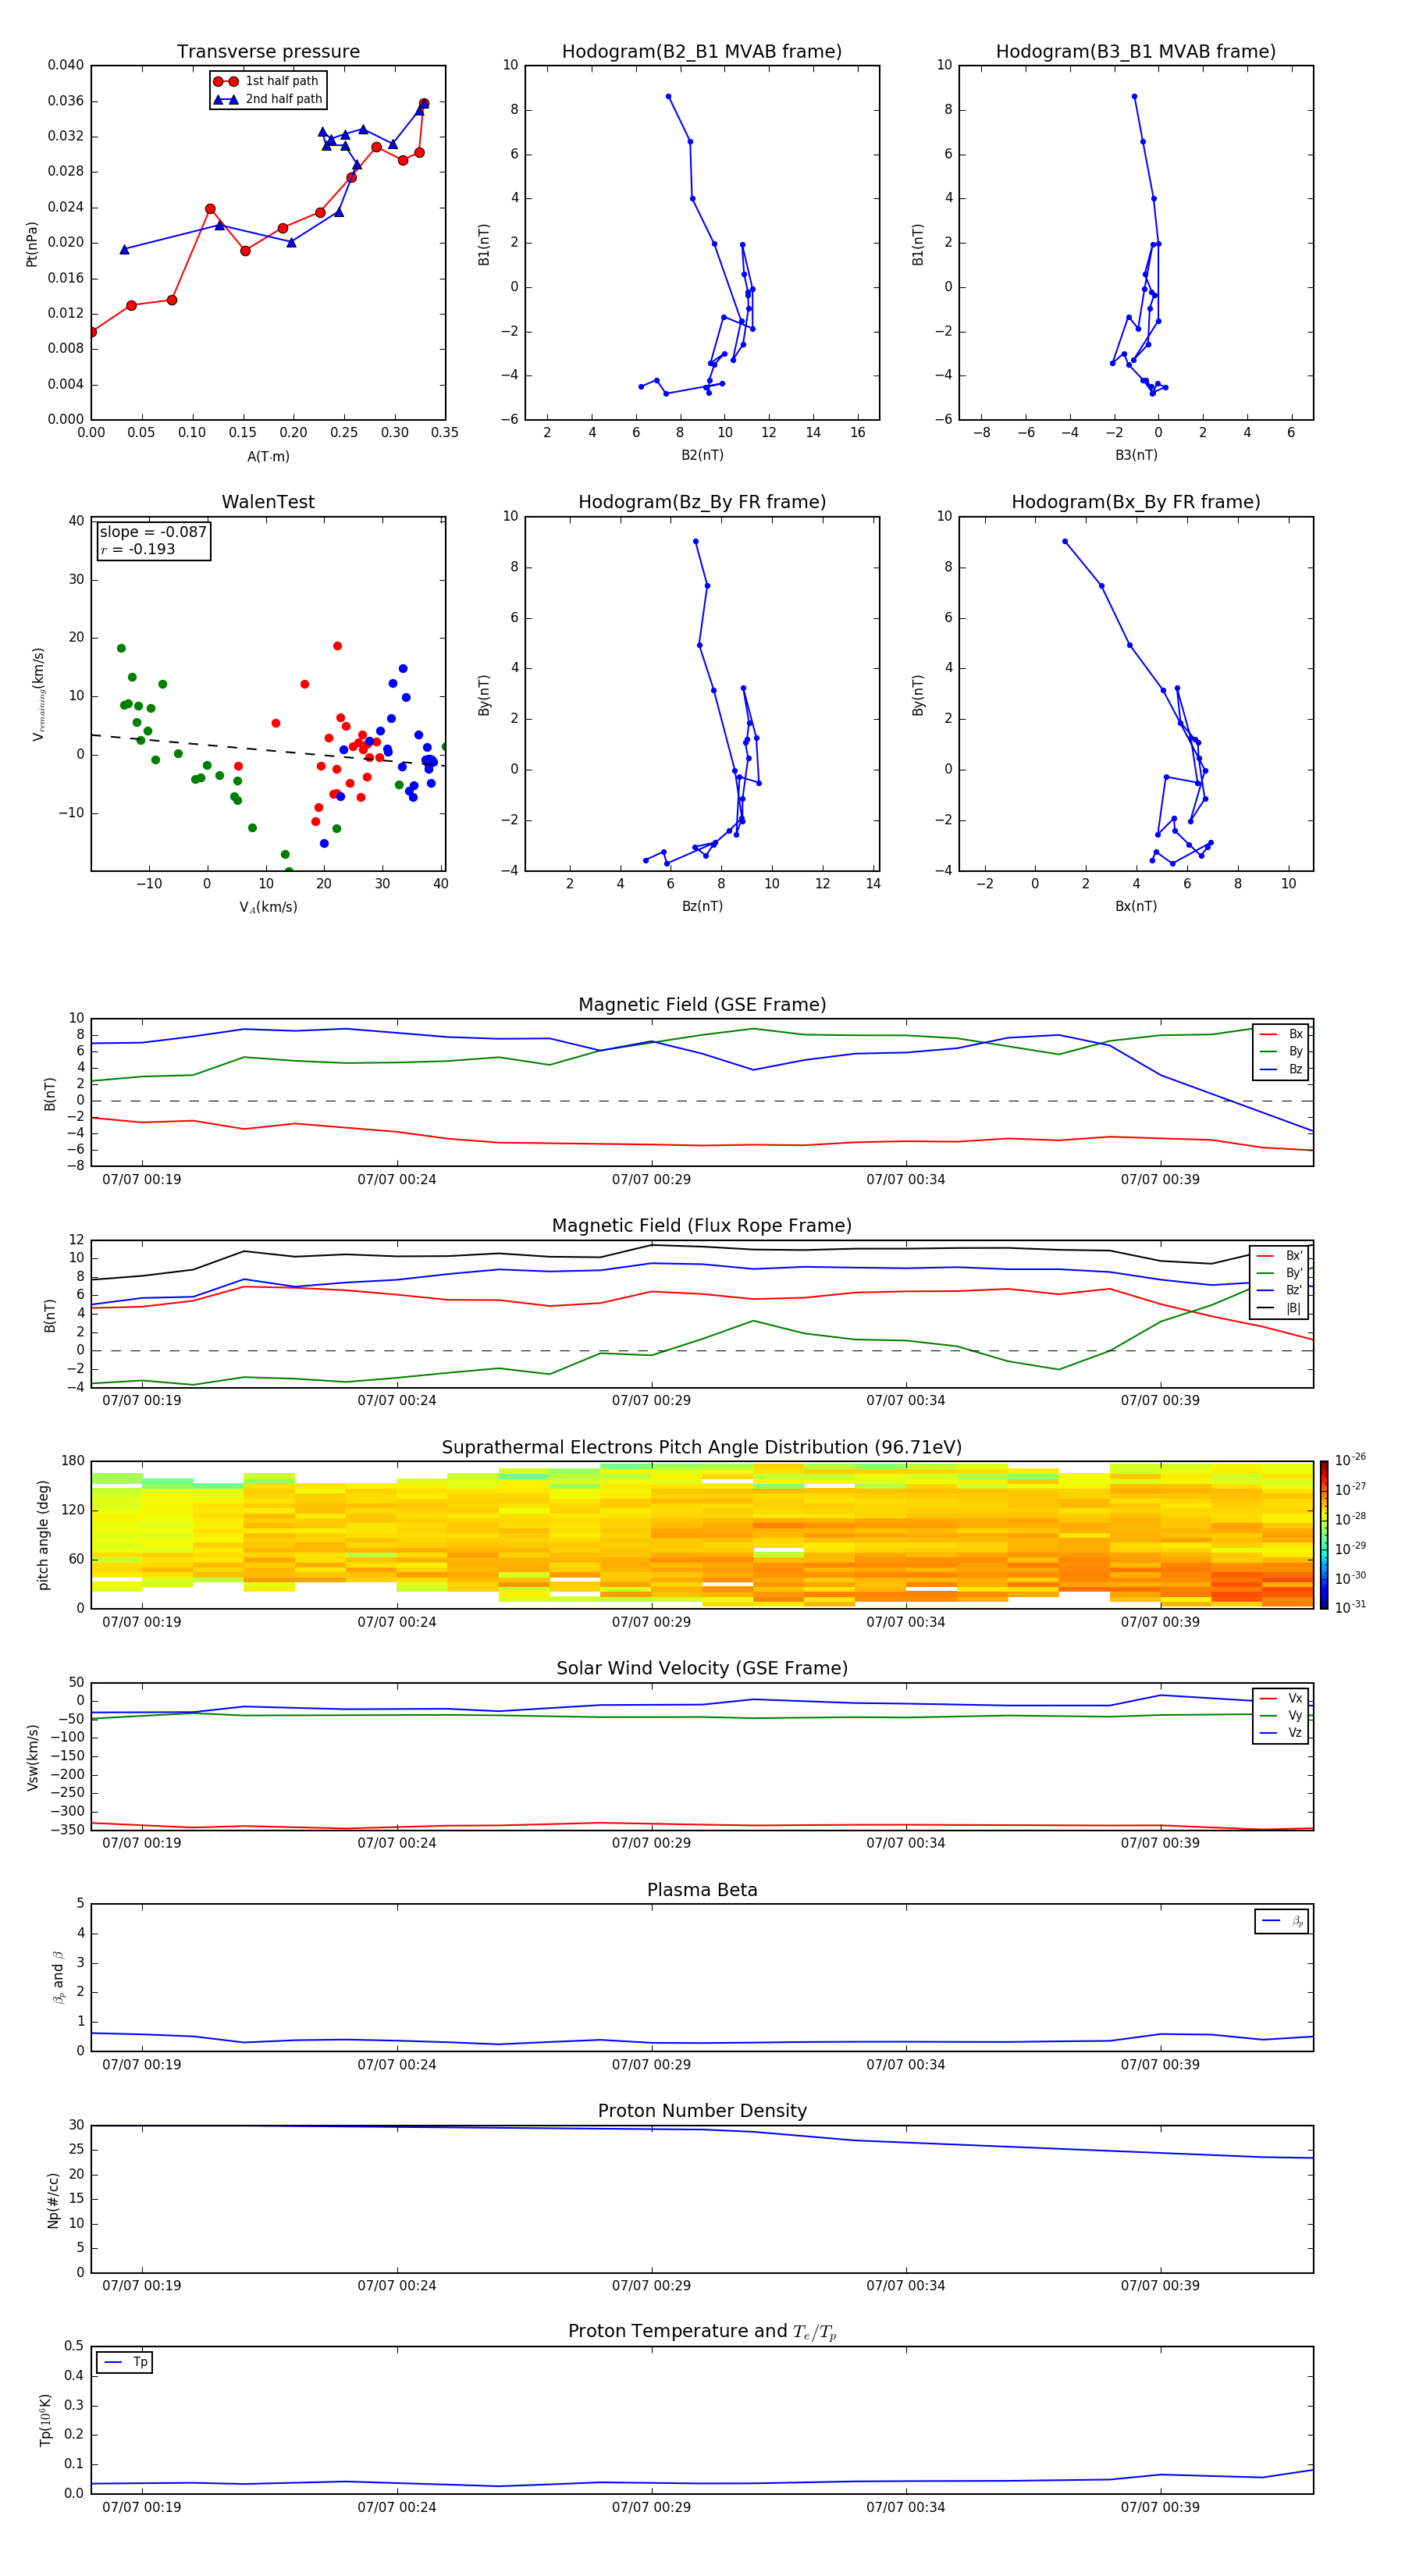Click the "Tp(10^6K)" y-axis label

point(45,2421)
